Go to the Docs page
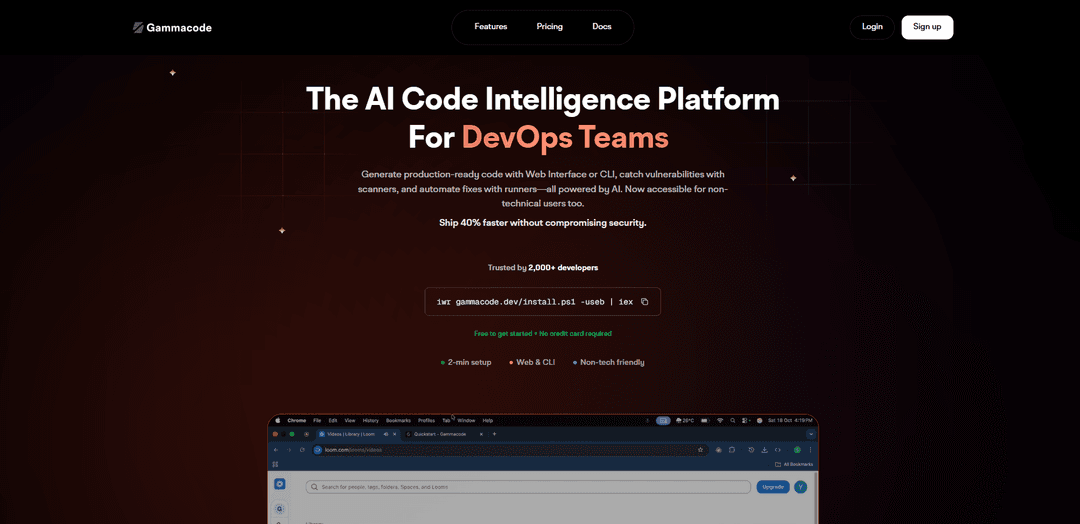1080x524 pixels. 601,27
